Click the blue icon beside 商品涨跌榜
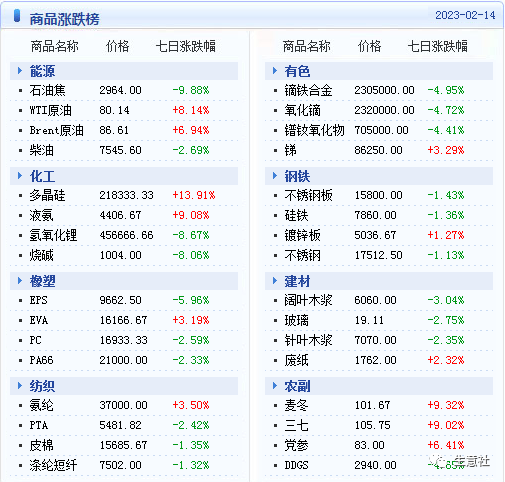This screenshot has width=505, height=482. click(17, 16)
